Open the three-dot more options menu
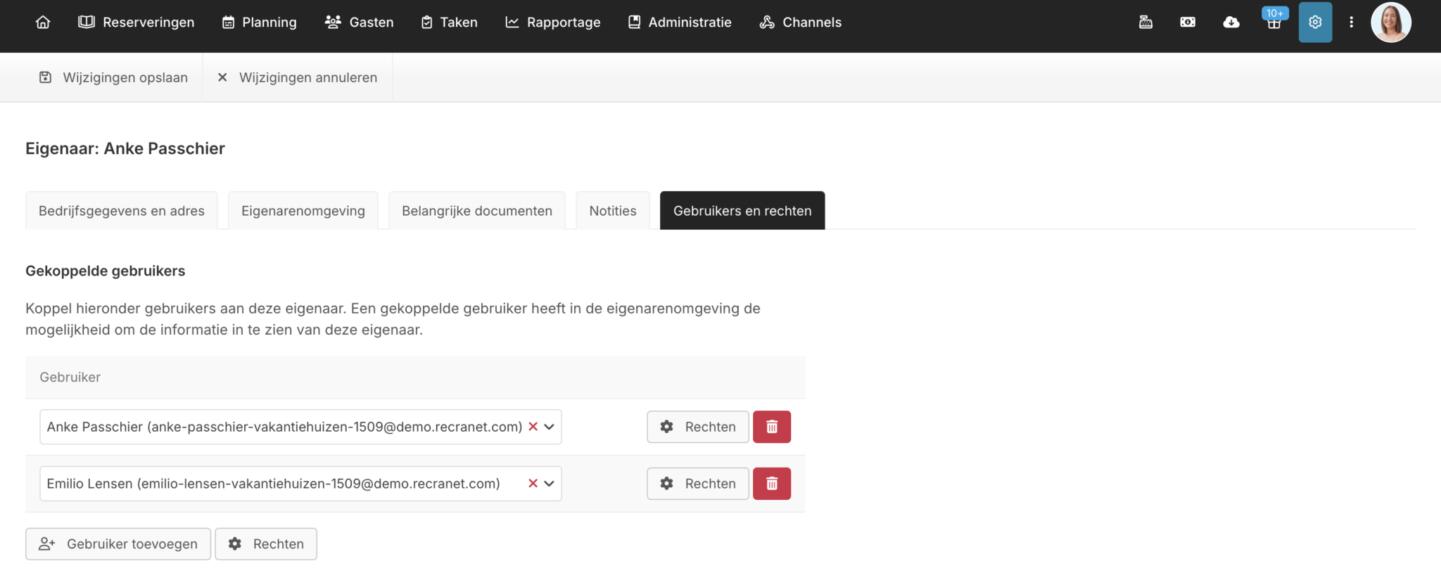 click(1351, 22)
